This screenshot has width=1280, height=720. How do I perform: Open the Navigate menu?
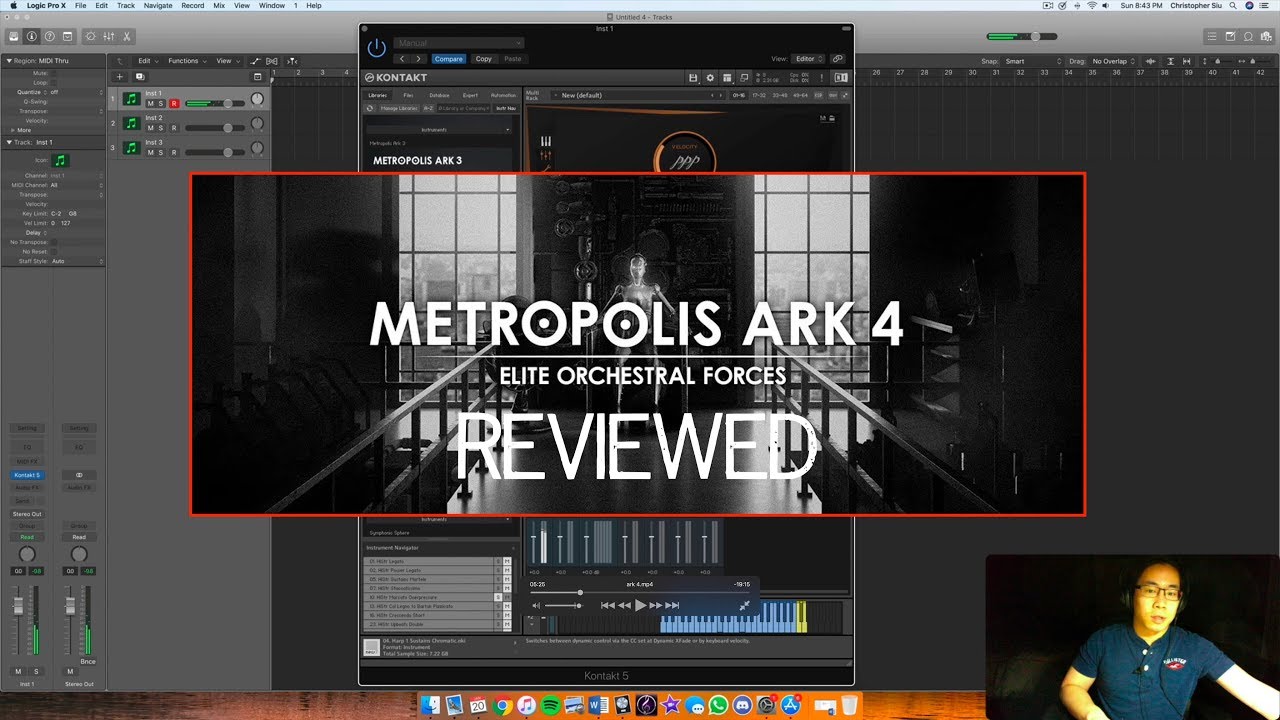[158, 5]
